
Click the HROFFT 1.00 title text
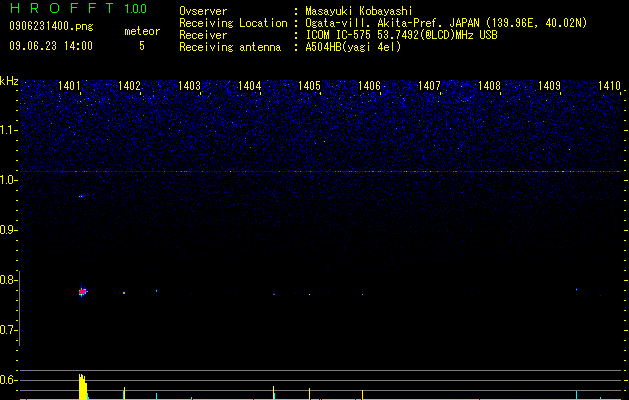(78, 8)
